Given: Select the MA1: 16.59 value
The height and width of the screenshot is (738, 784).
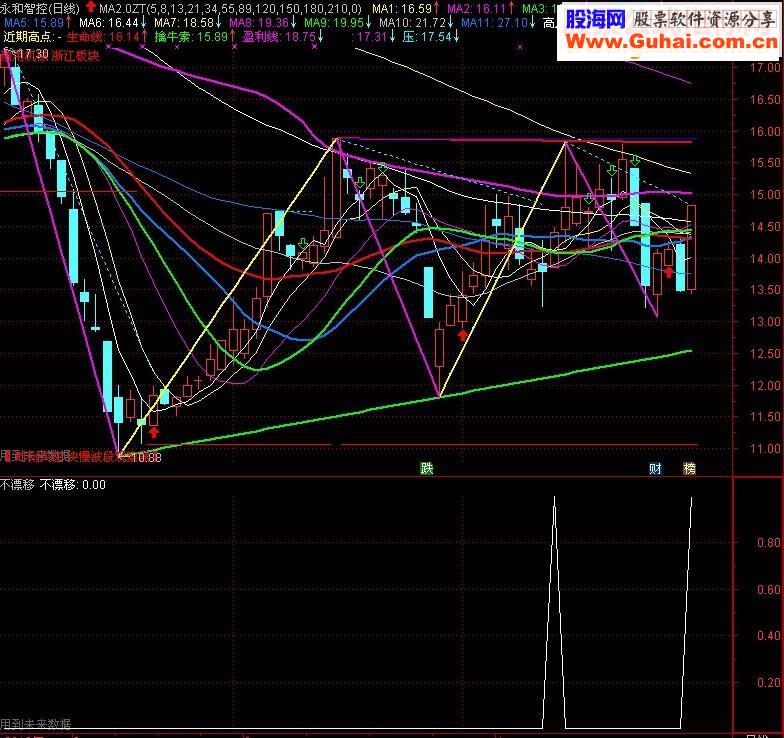Looking at the screenshot, I should click(402, 8).
